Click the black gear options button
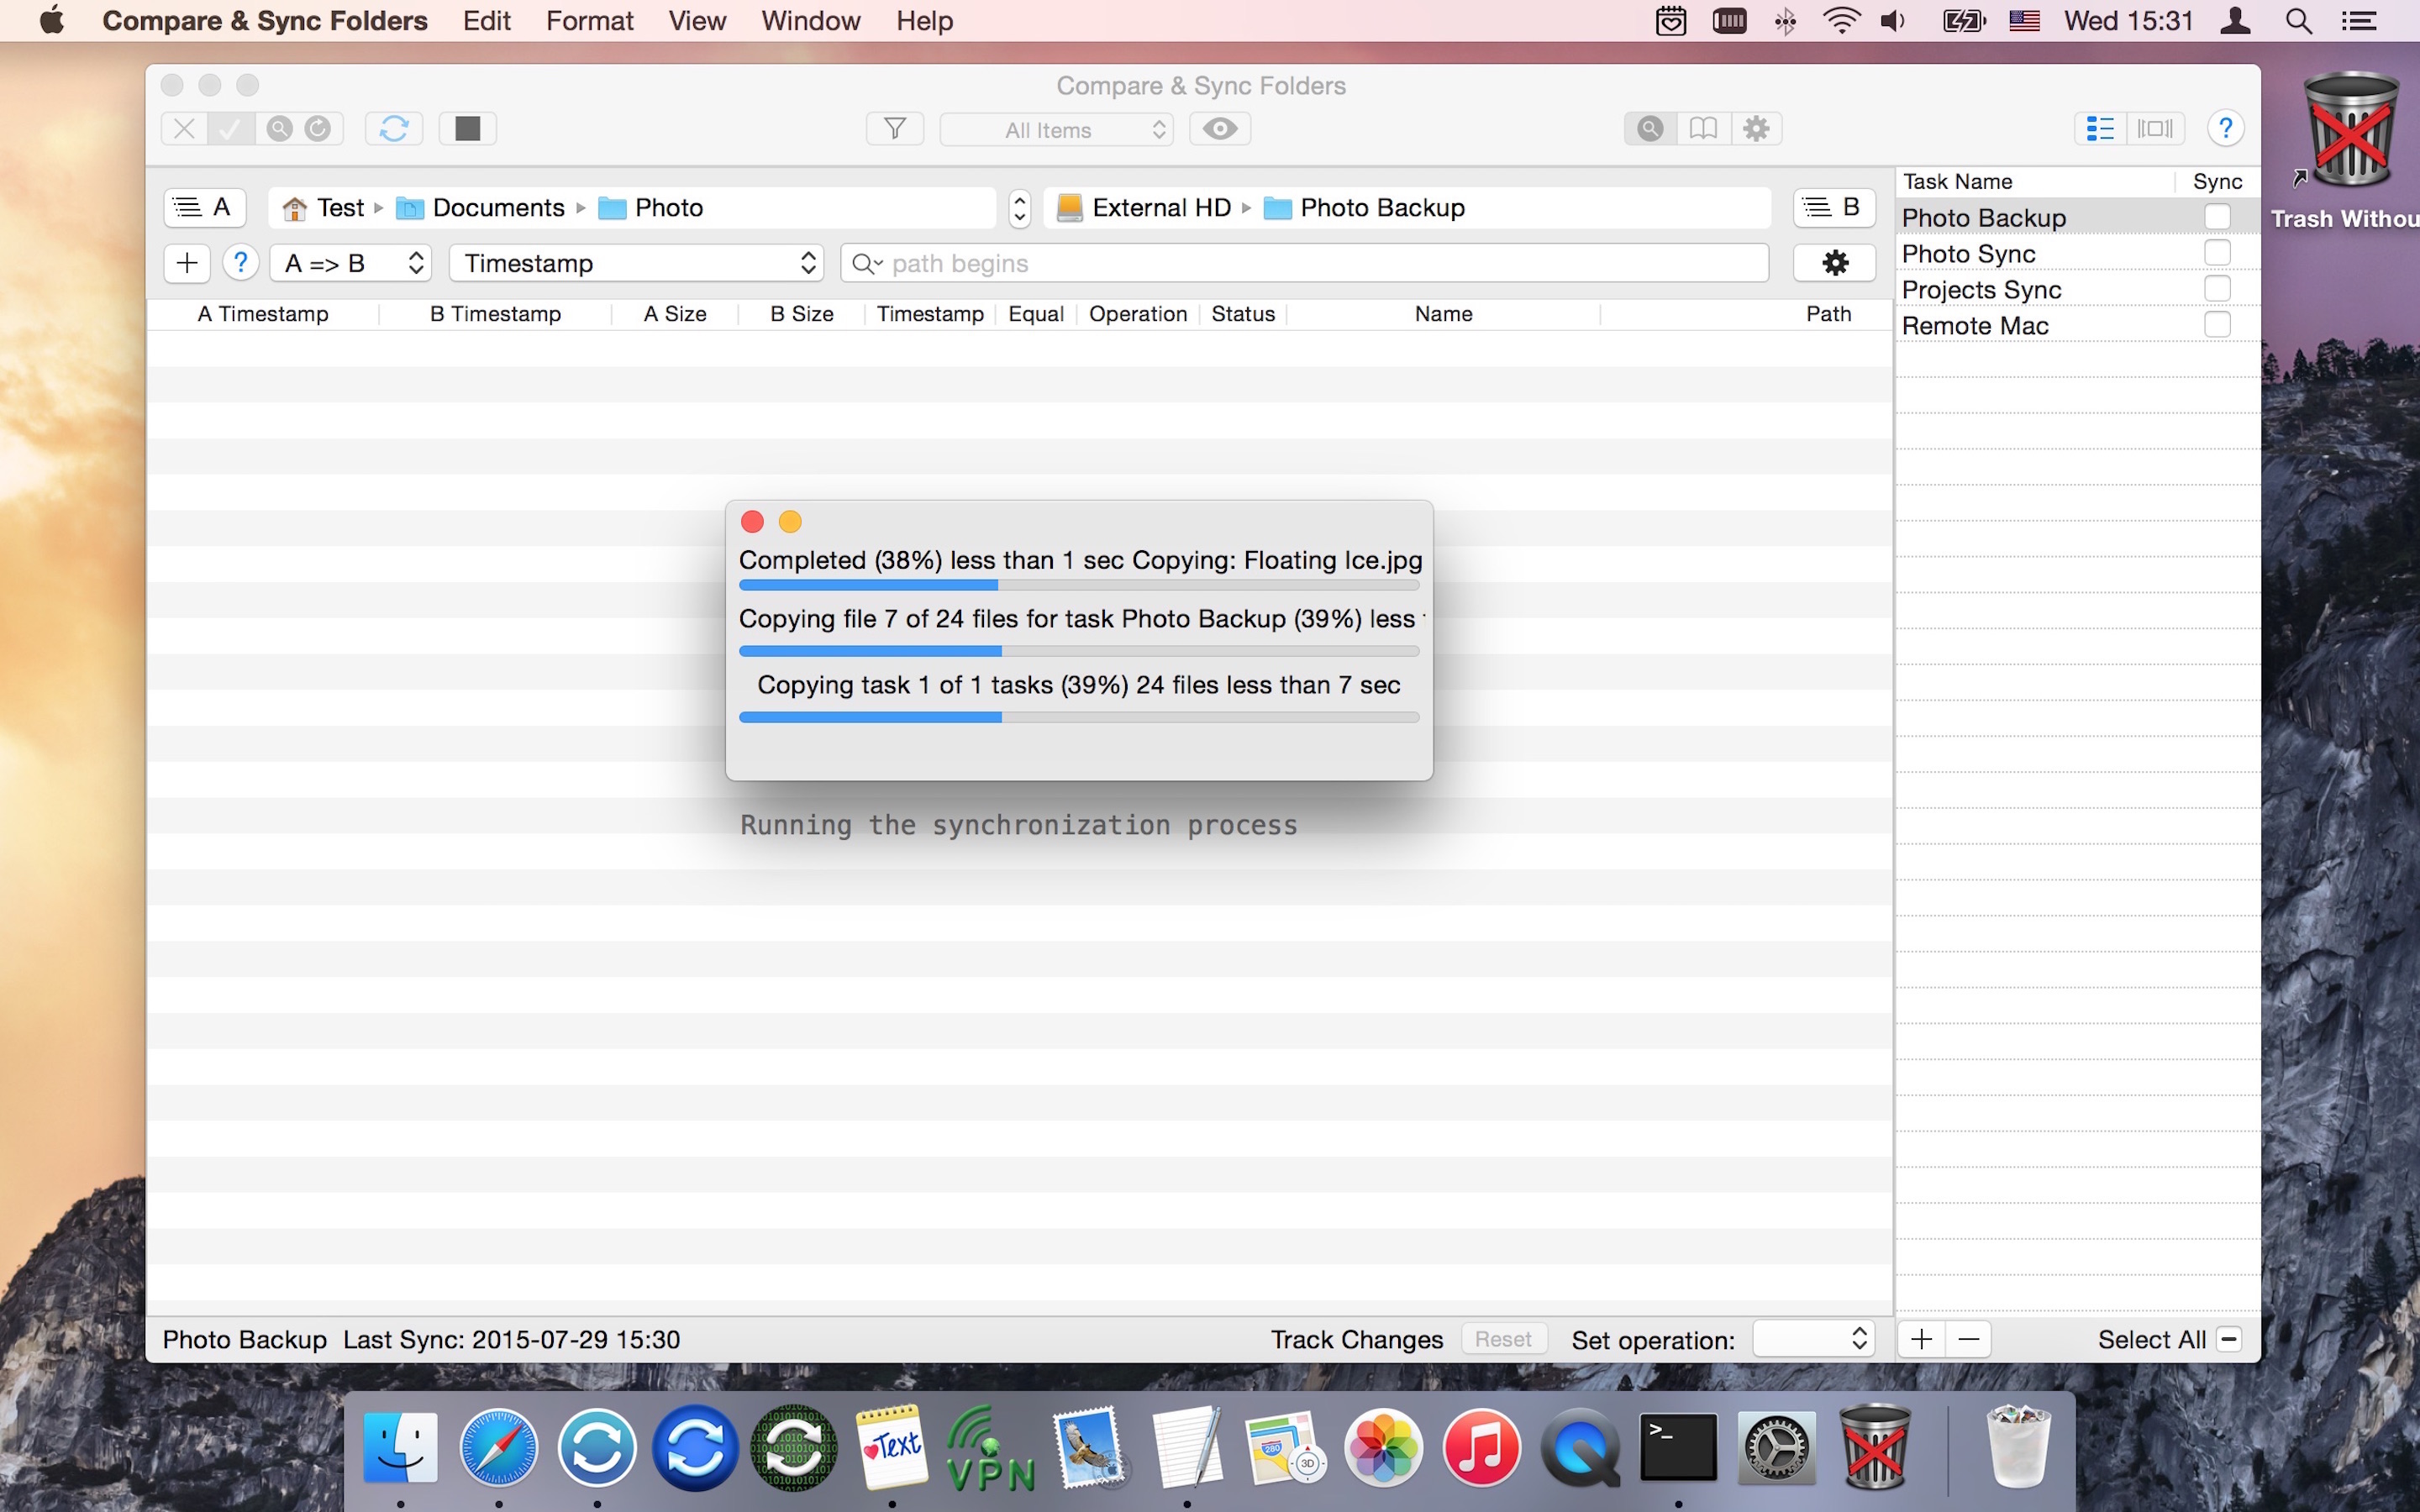The width and height of the screenshot is (2420, 1512). point(1834,263)
